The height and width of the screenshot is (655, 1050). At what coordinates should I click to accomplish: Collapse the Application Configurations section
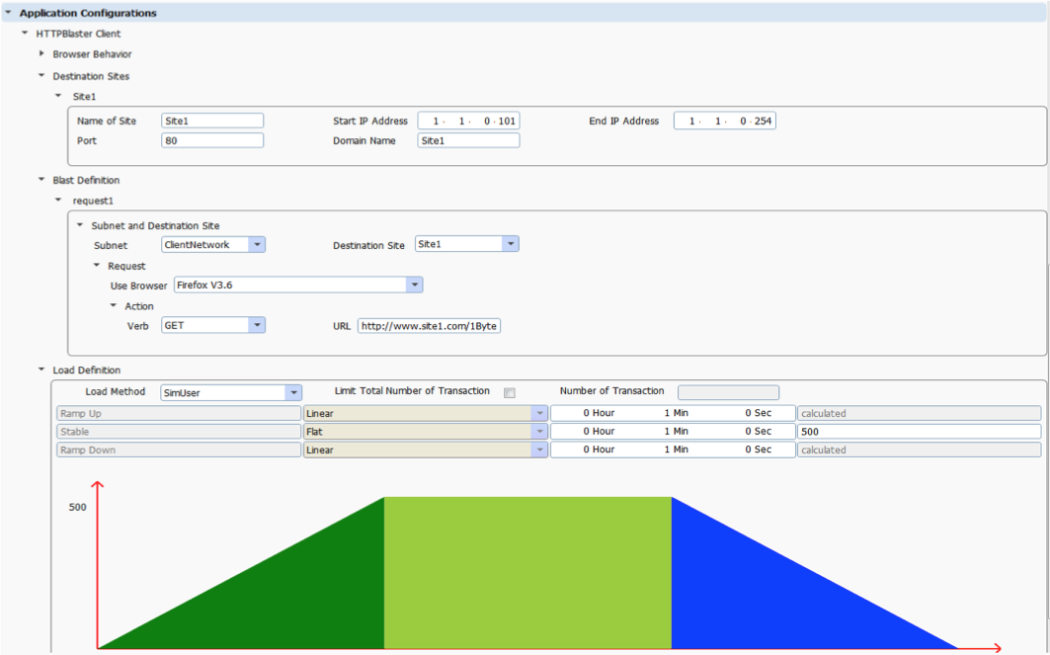(x=11, y=13)
